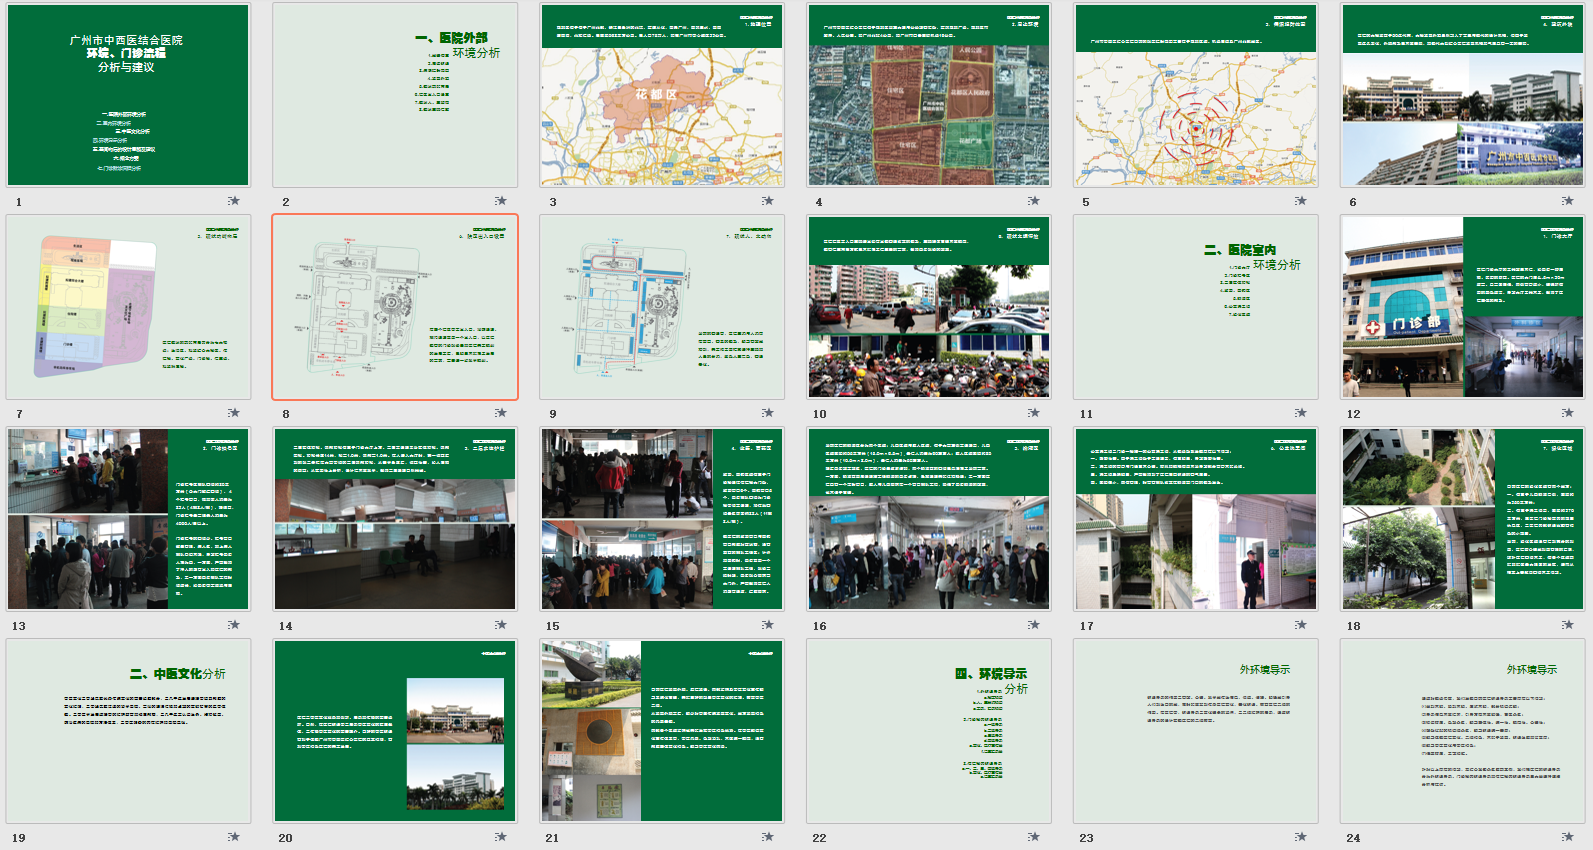This screenshot has height=850, width=1593.
Task: Select slide 11 section divider thumbnail
Action: click(1196, 307)
